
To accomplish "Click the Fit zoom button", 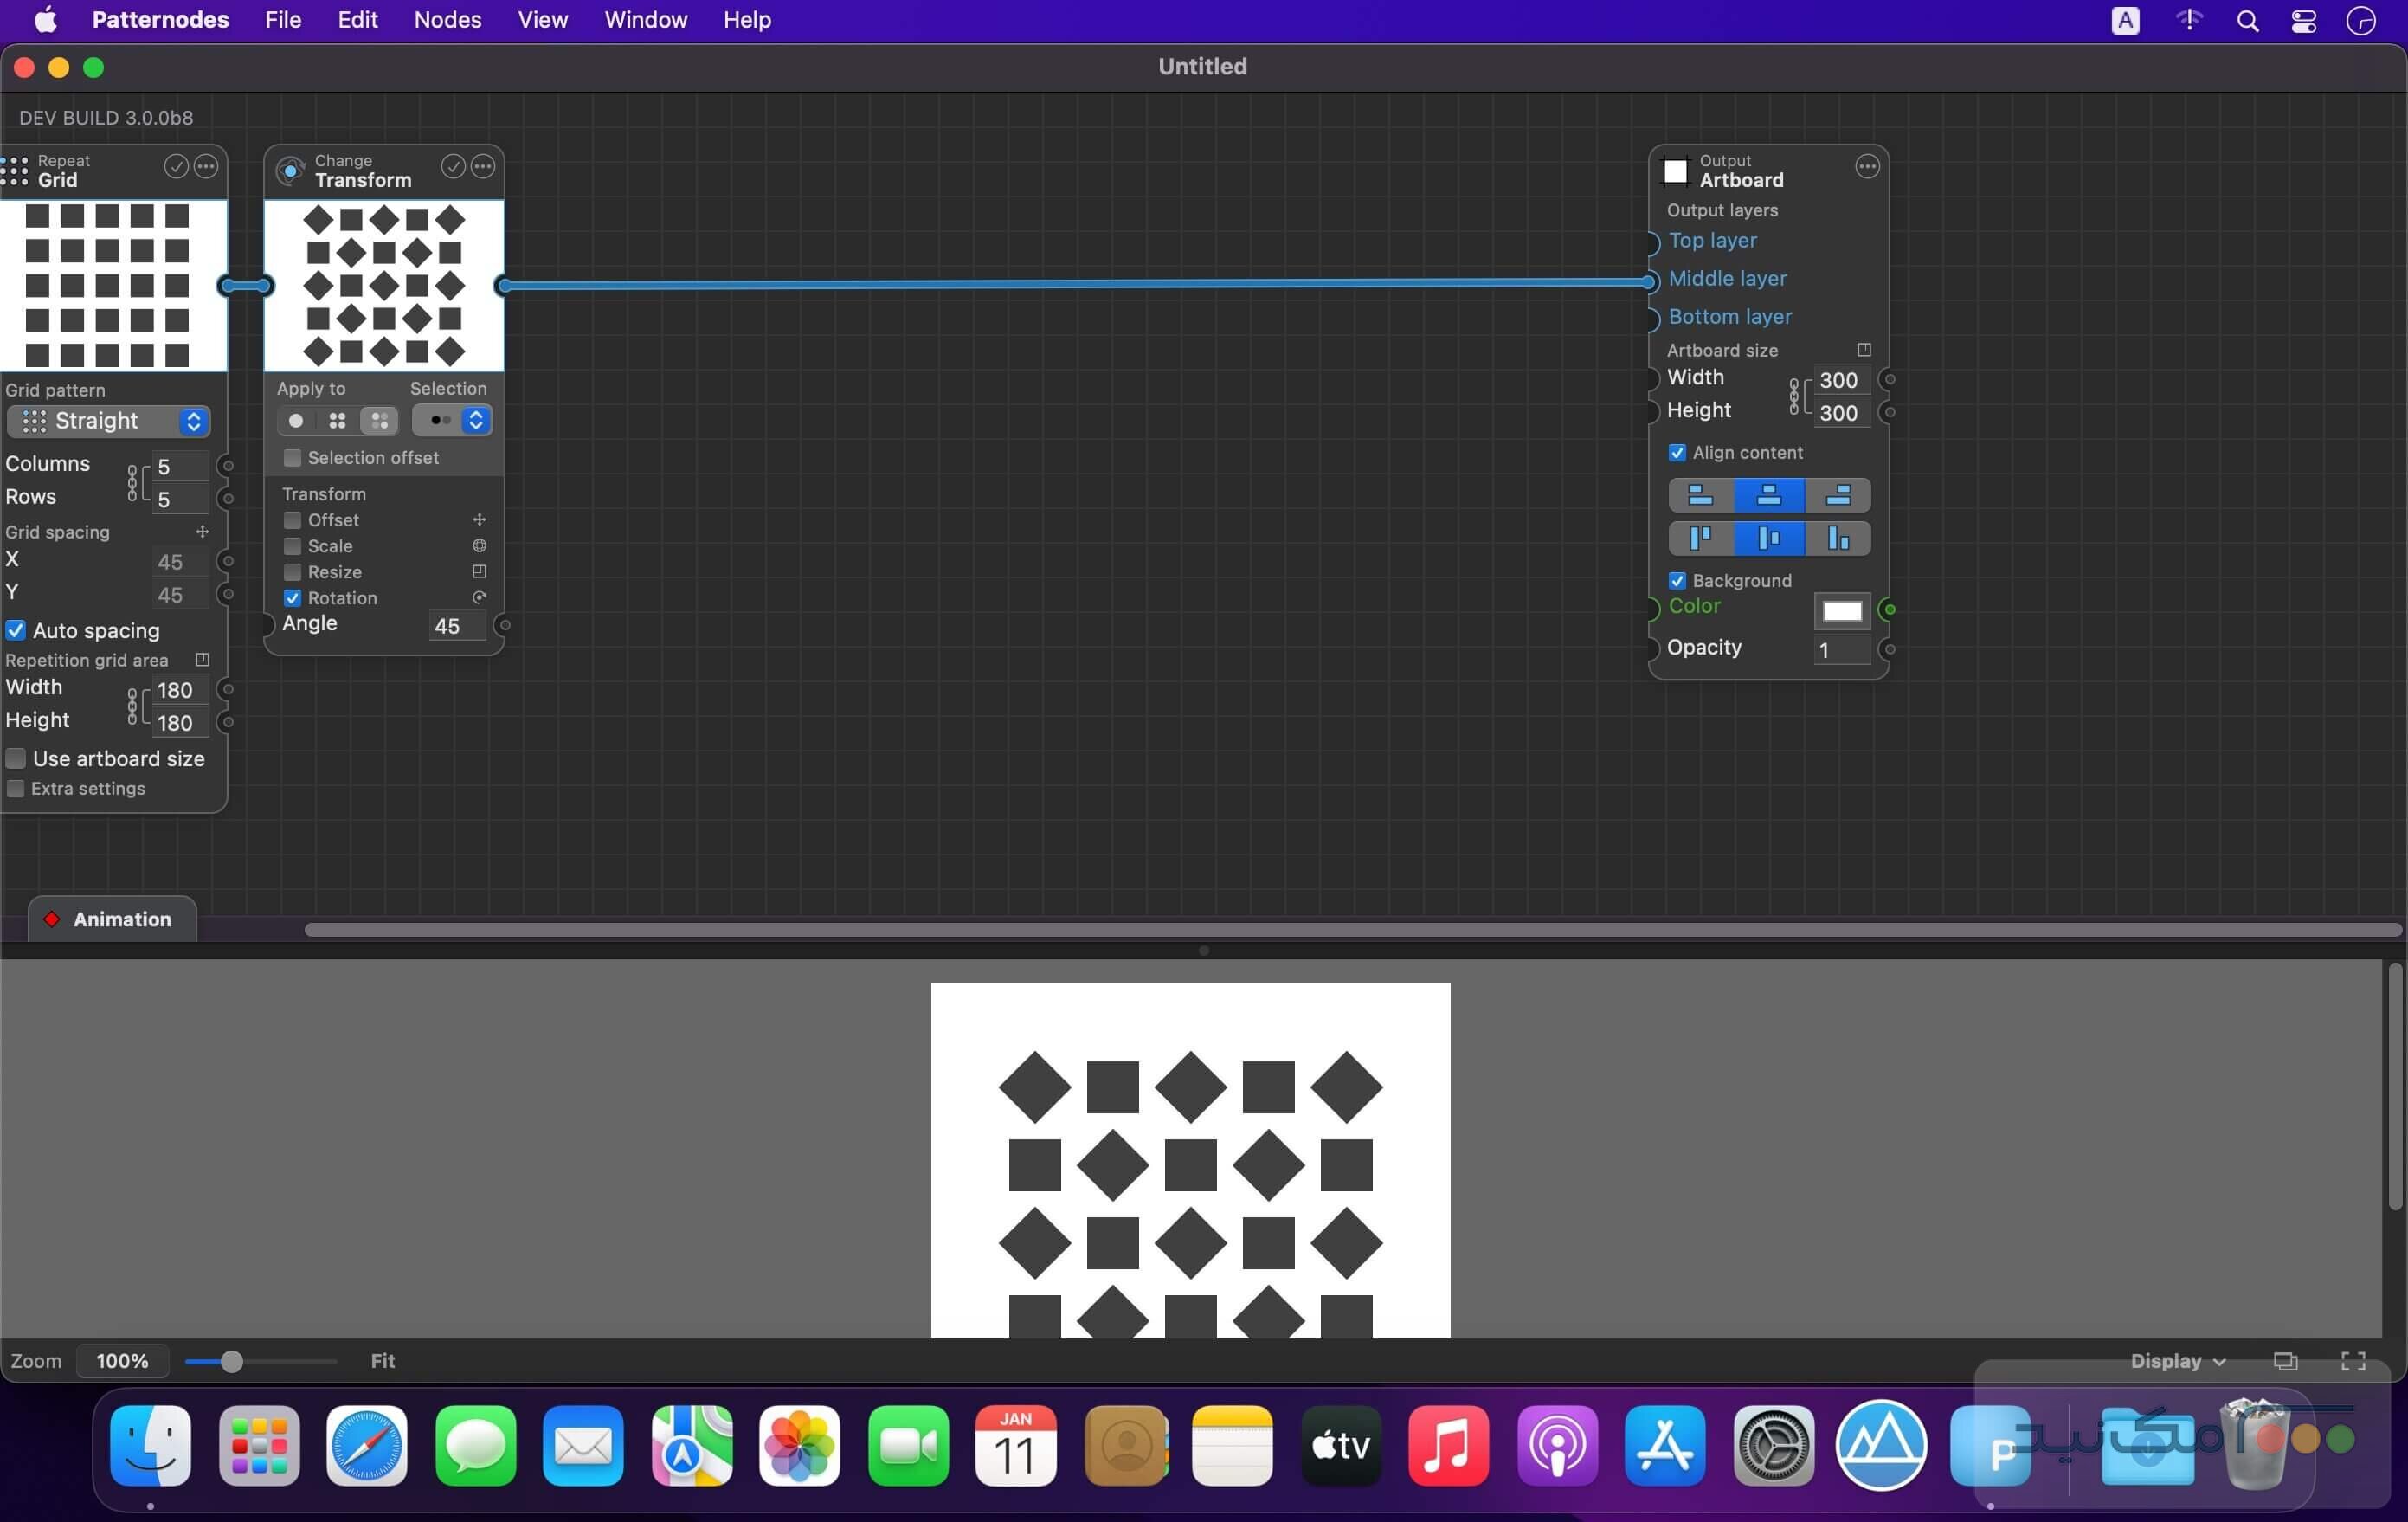I will coord(382,1361).
